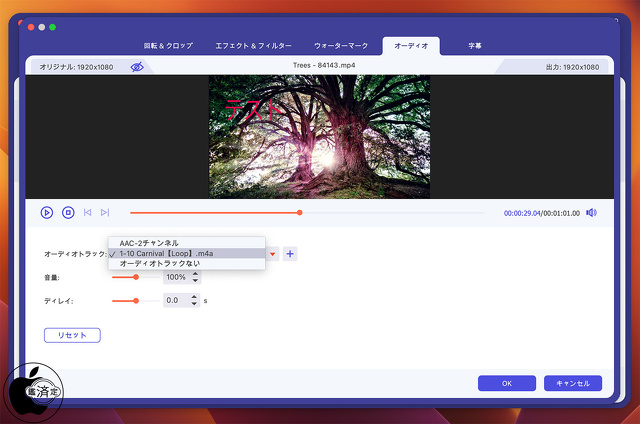Choose 1-10 Carnival【Loop】.m4a track
The image size is (640, 424).
[187, 253]
